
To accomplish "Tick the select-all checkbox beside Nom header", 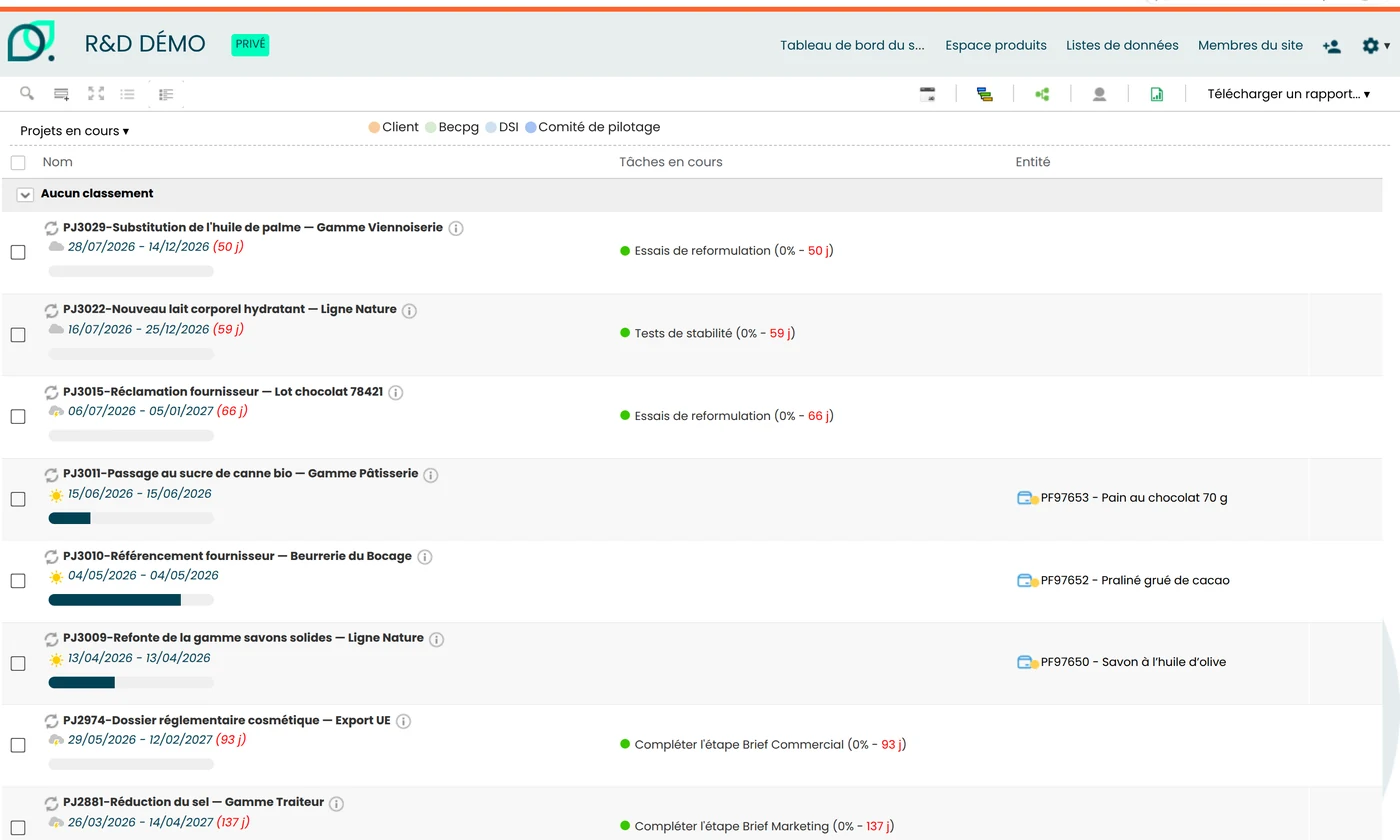I will (x=18, y=163).
